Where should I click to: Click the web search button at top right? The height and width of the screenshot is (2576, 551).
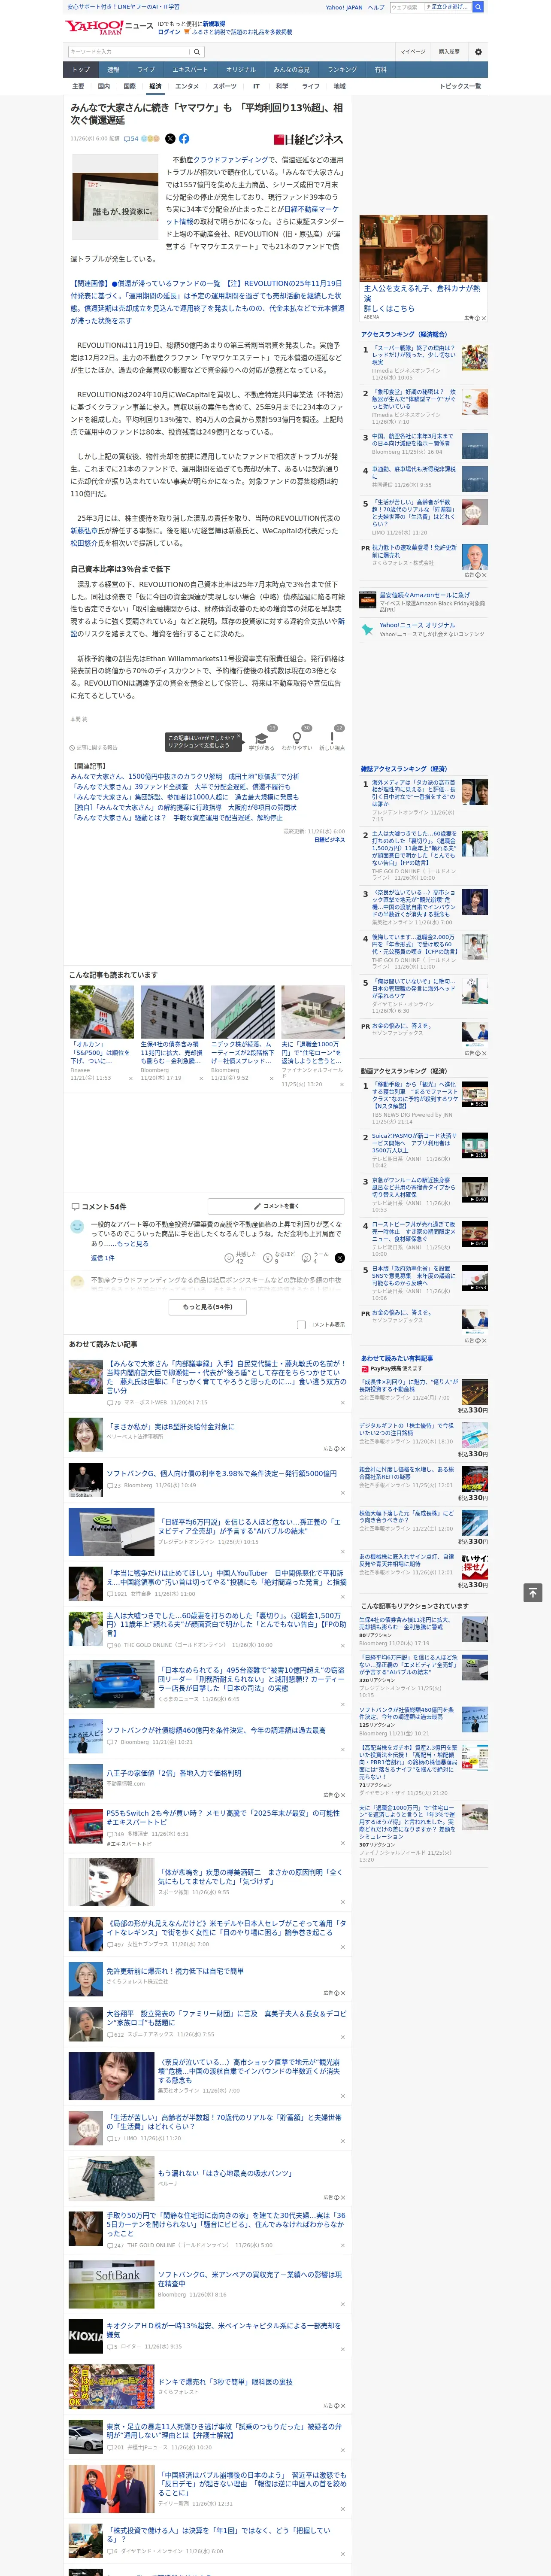tap(478, 7)
